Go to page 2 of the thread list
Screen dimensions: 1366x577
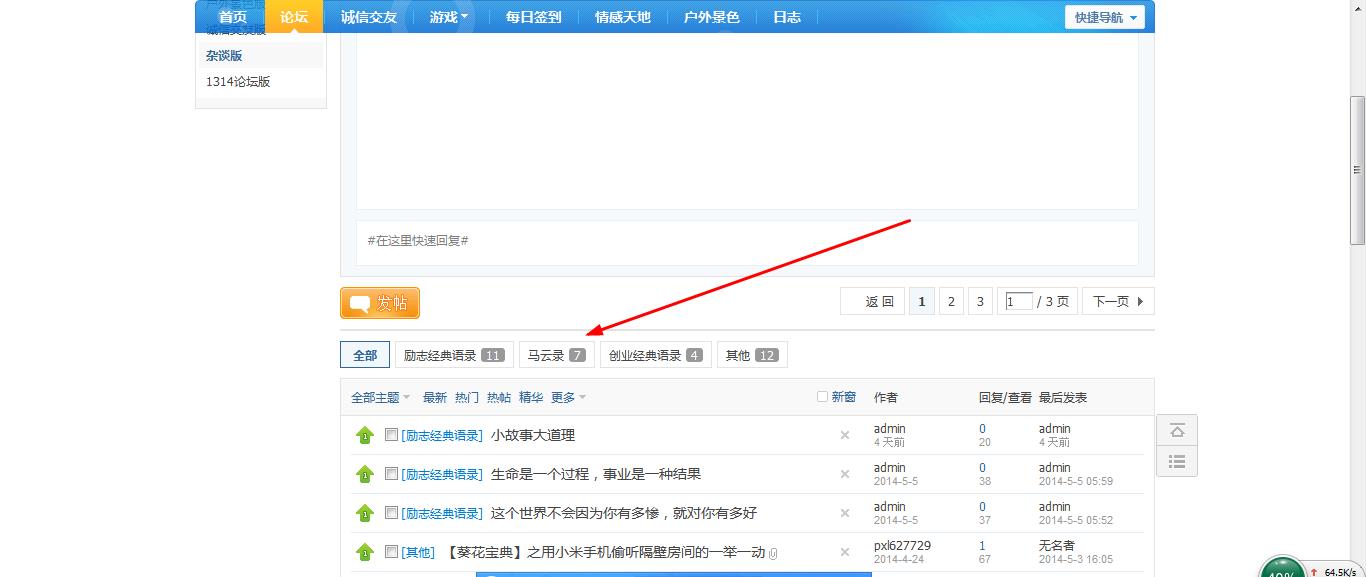pos(951,301)
